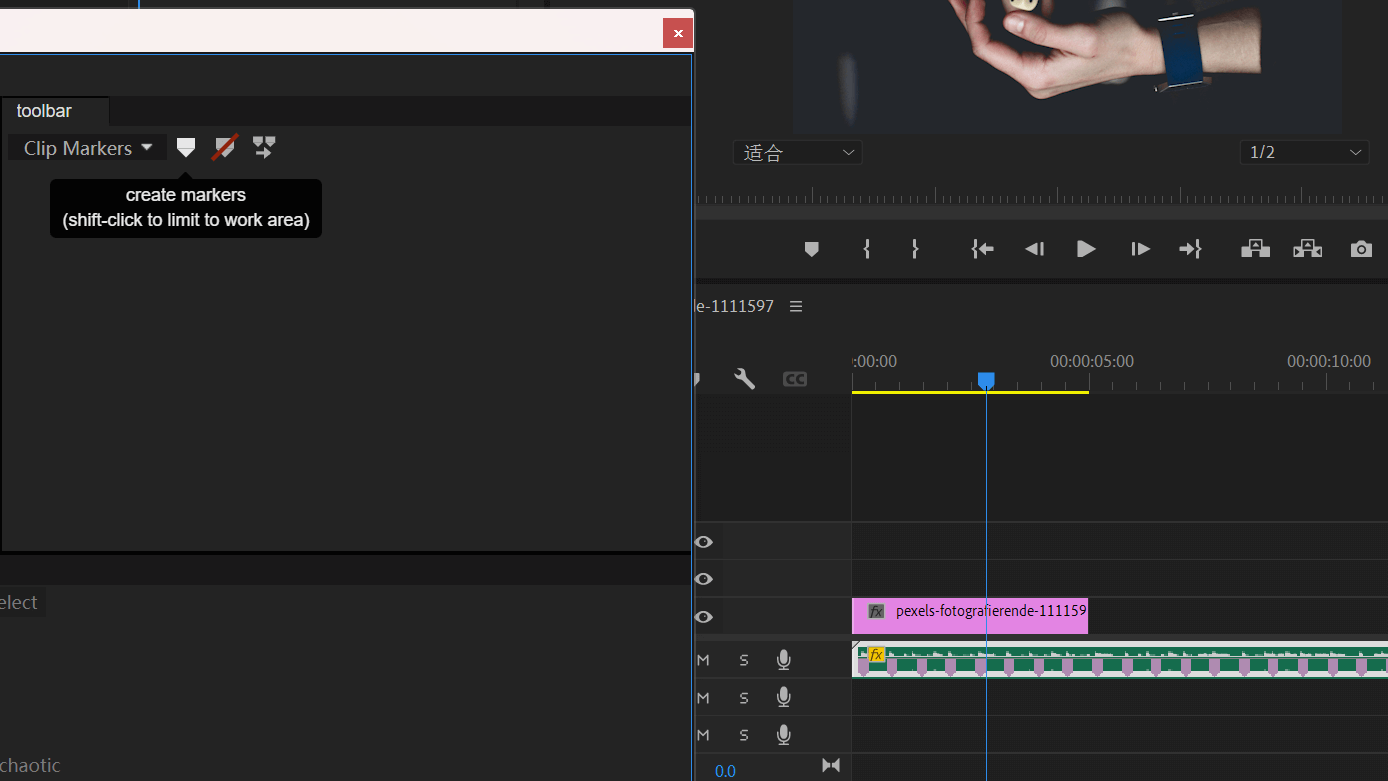Click the Lift button
Viewport: 1388px width, 781px height.
(x=1256, y=249)
